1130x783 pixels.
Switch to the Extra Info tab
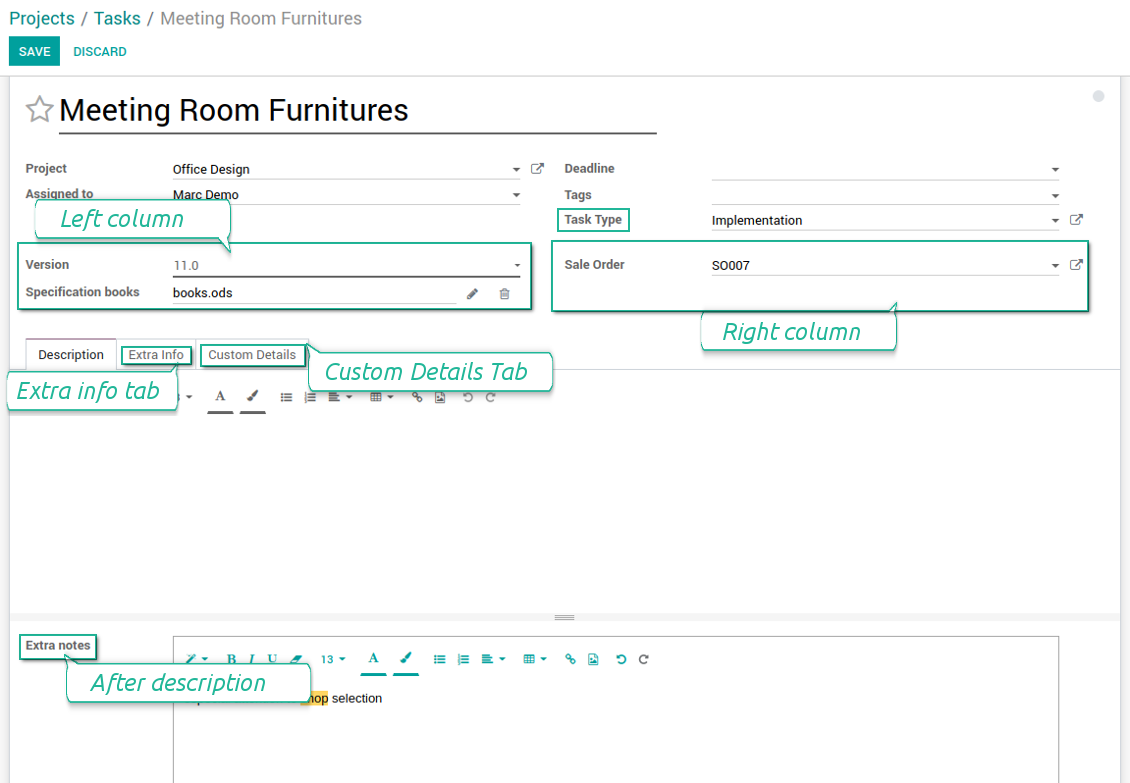pos(156,355)
